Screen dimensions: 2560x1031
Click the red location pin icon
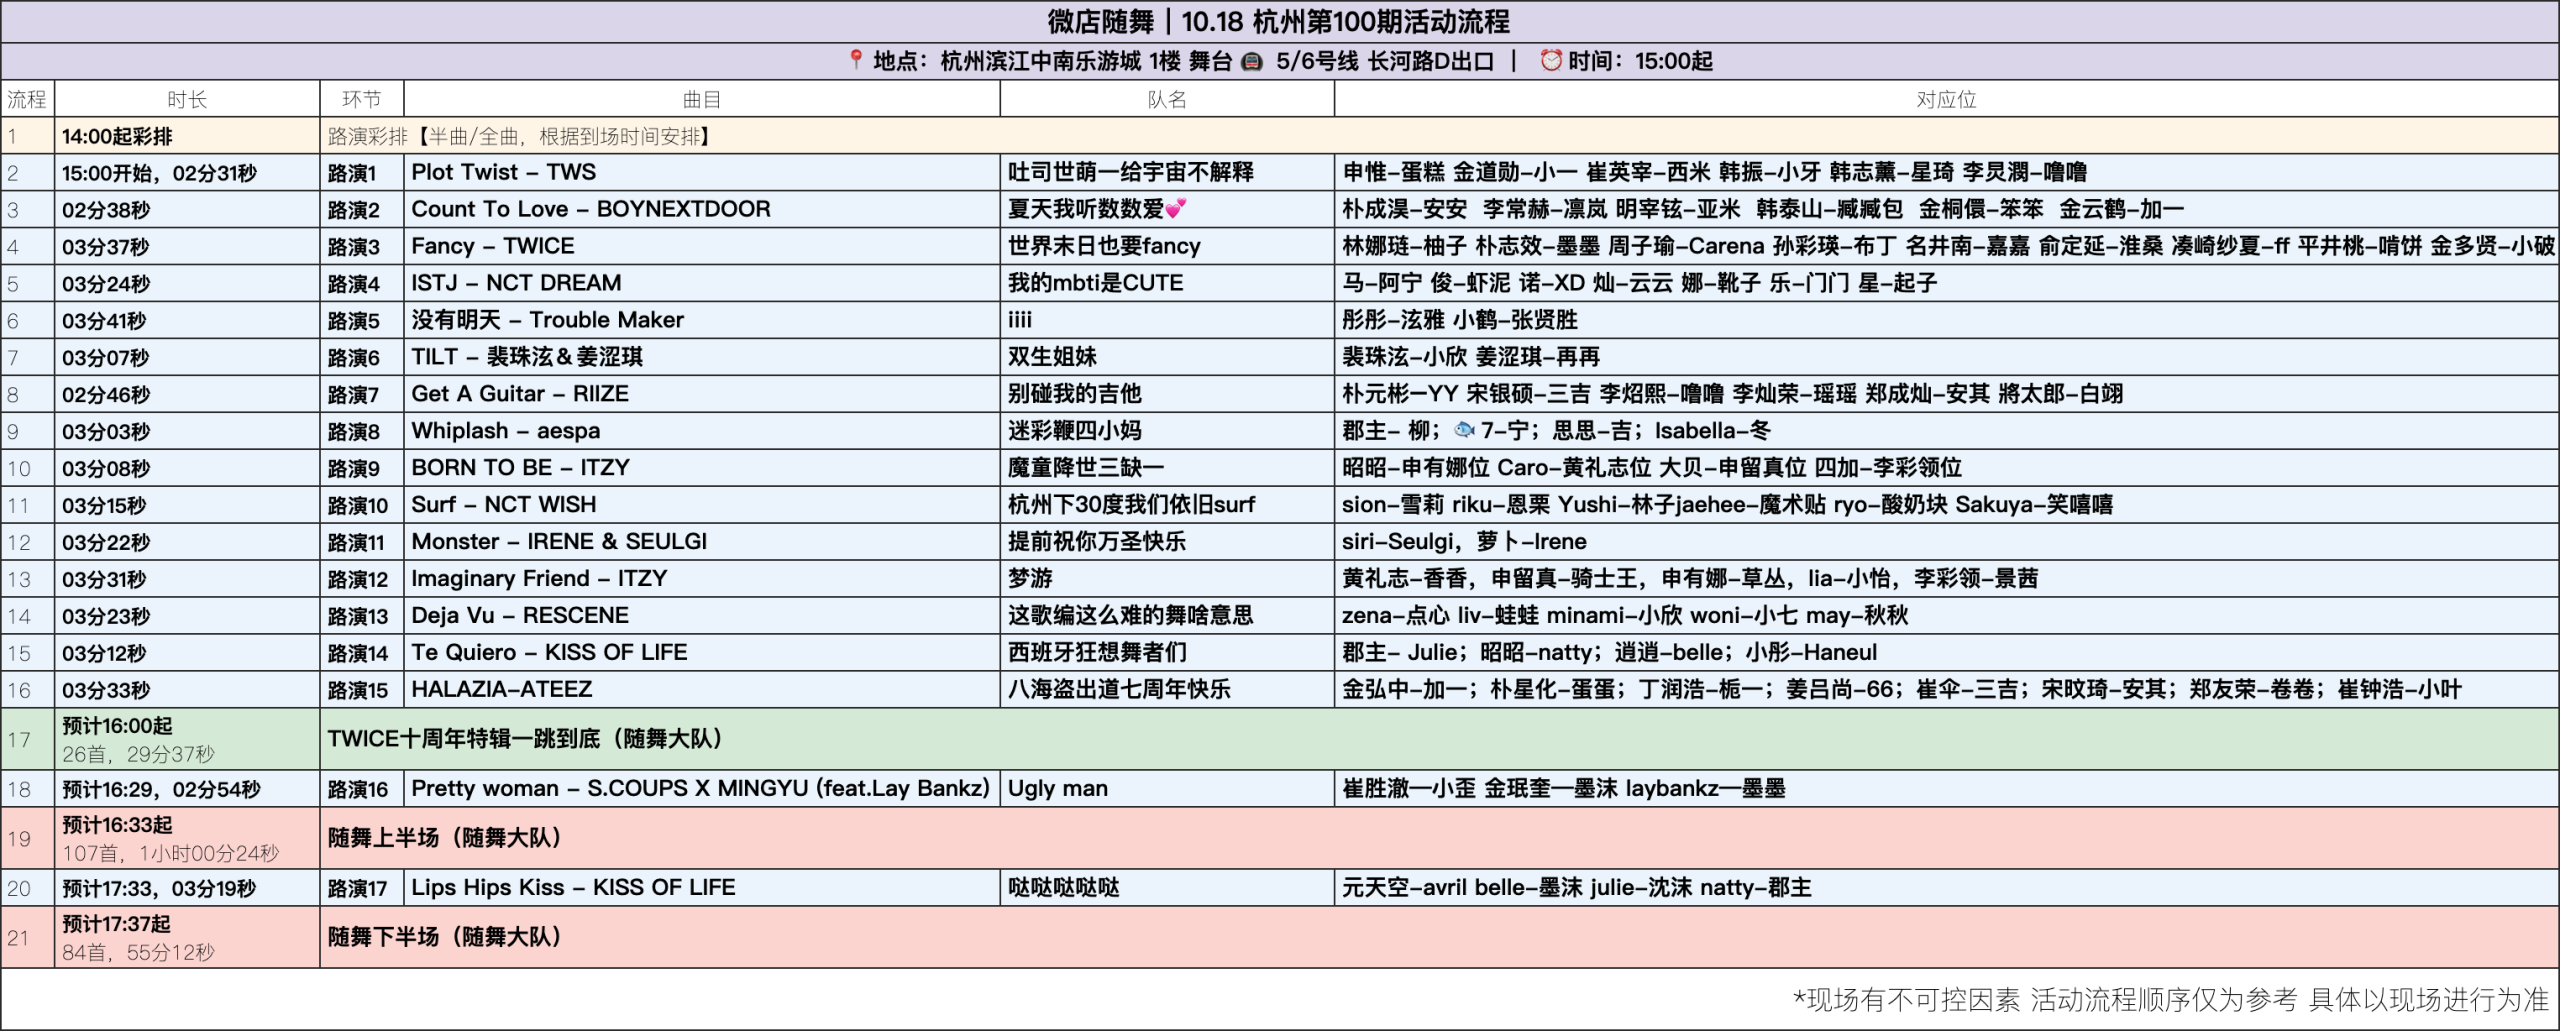coord(855,60)
